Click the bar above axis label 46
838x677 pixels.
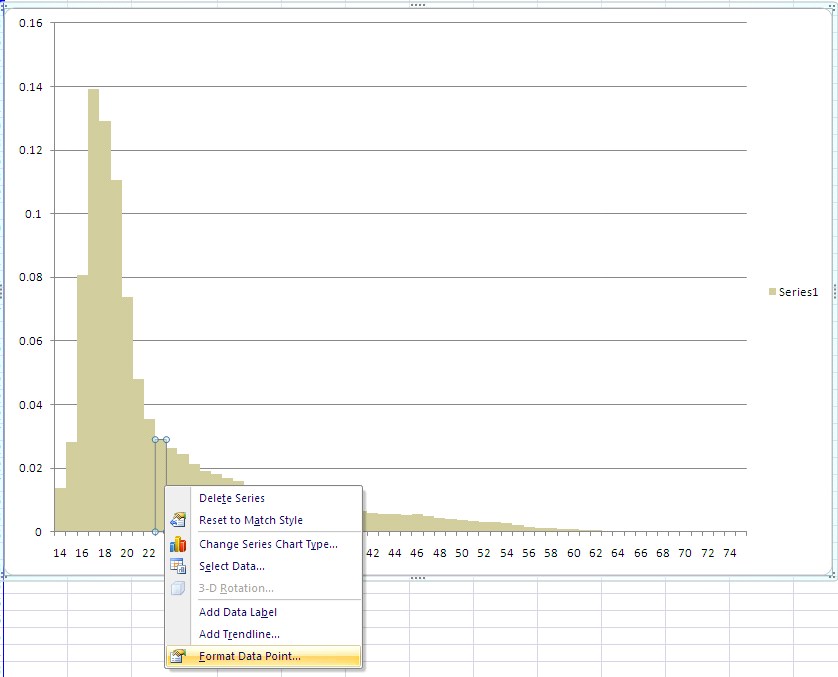[x=418, y=524]
